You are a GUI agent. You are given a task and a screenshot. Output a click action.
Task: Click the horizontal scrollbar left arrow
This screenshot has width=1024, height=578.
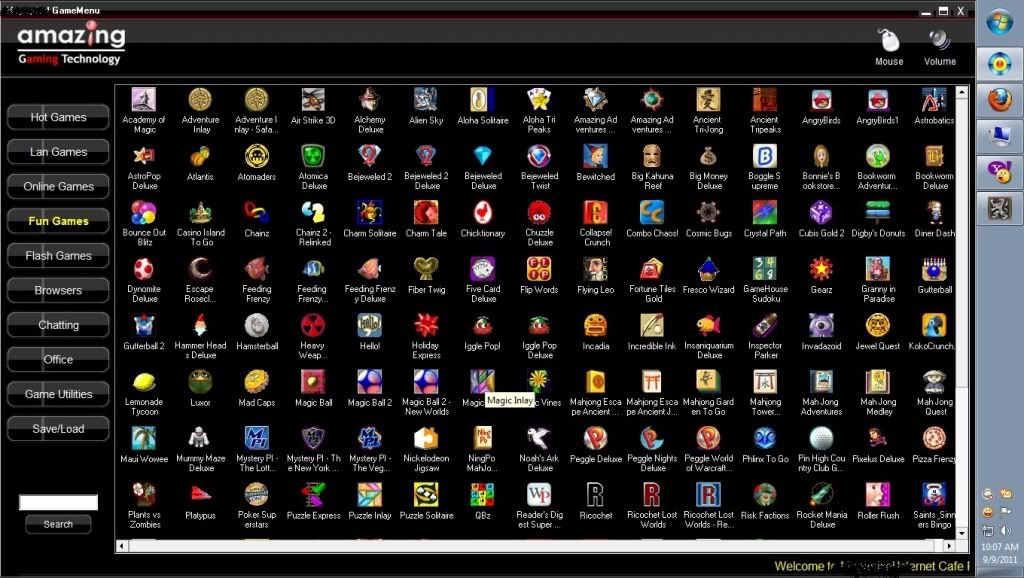point(122,545)
